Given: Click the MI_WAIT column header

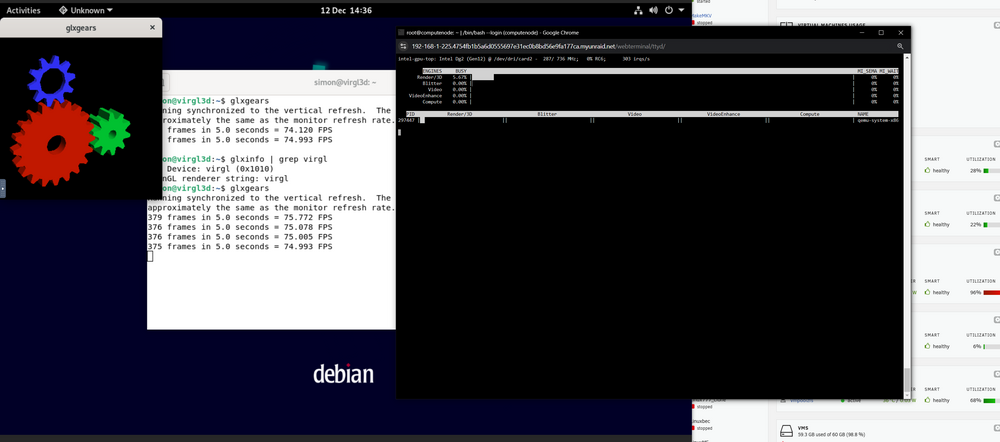Looking at the screenshot, I should point(890,71).
